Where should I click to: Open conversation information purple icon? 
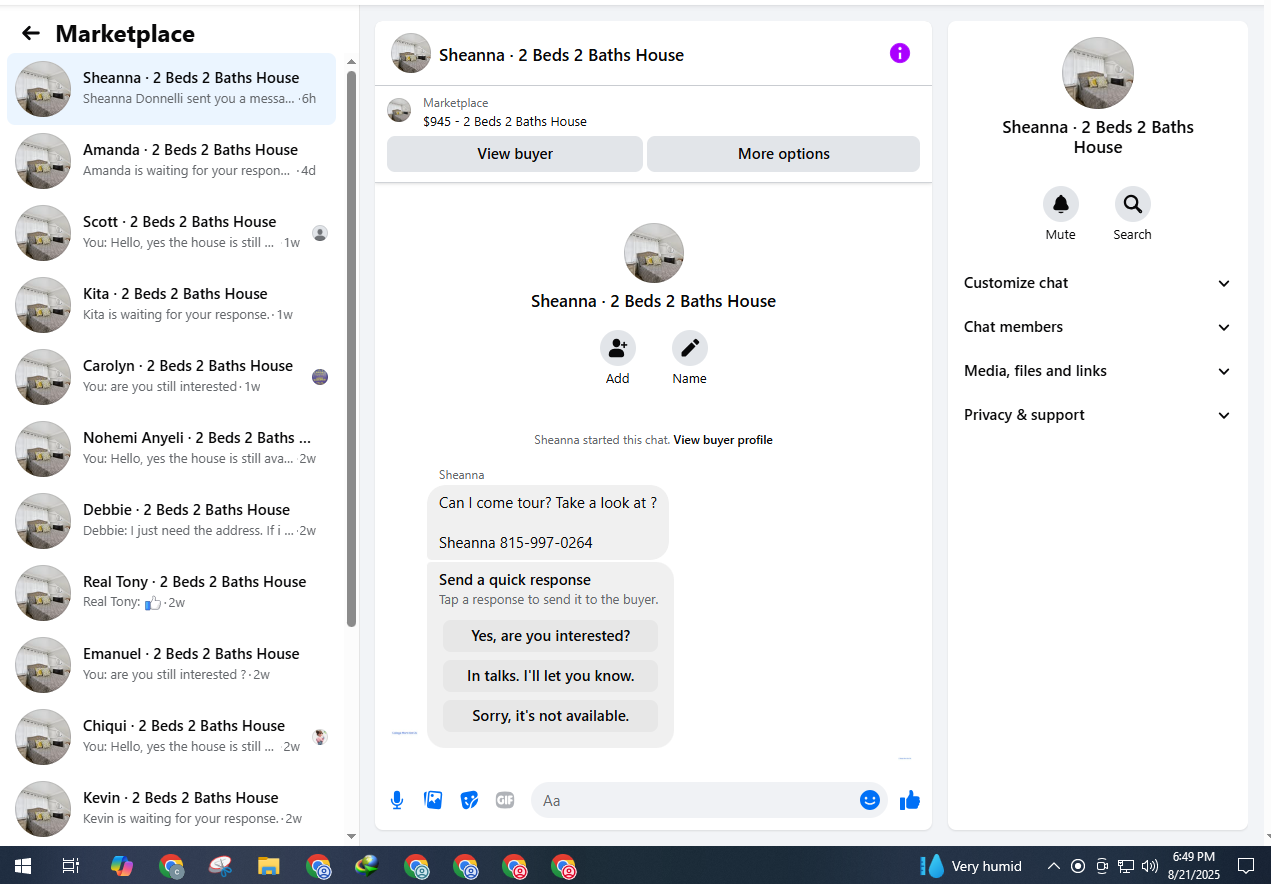(x=900, y=53)
